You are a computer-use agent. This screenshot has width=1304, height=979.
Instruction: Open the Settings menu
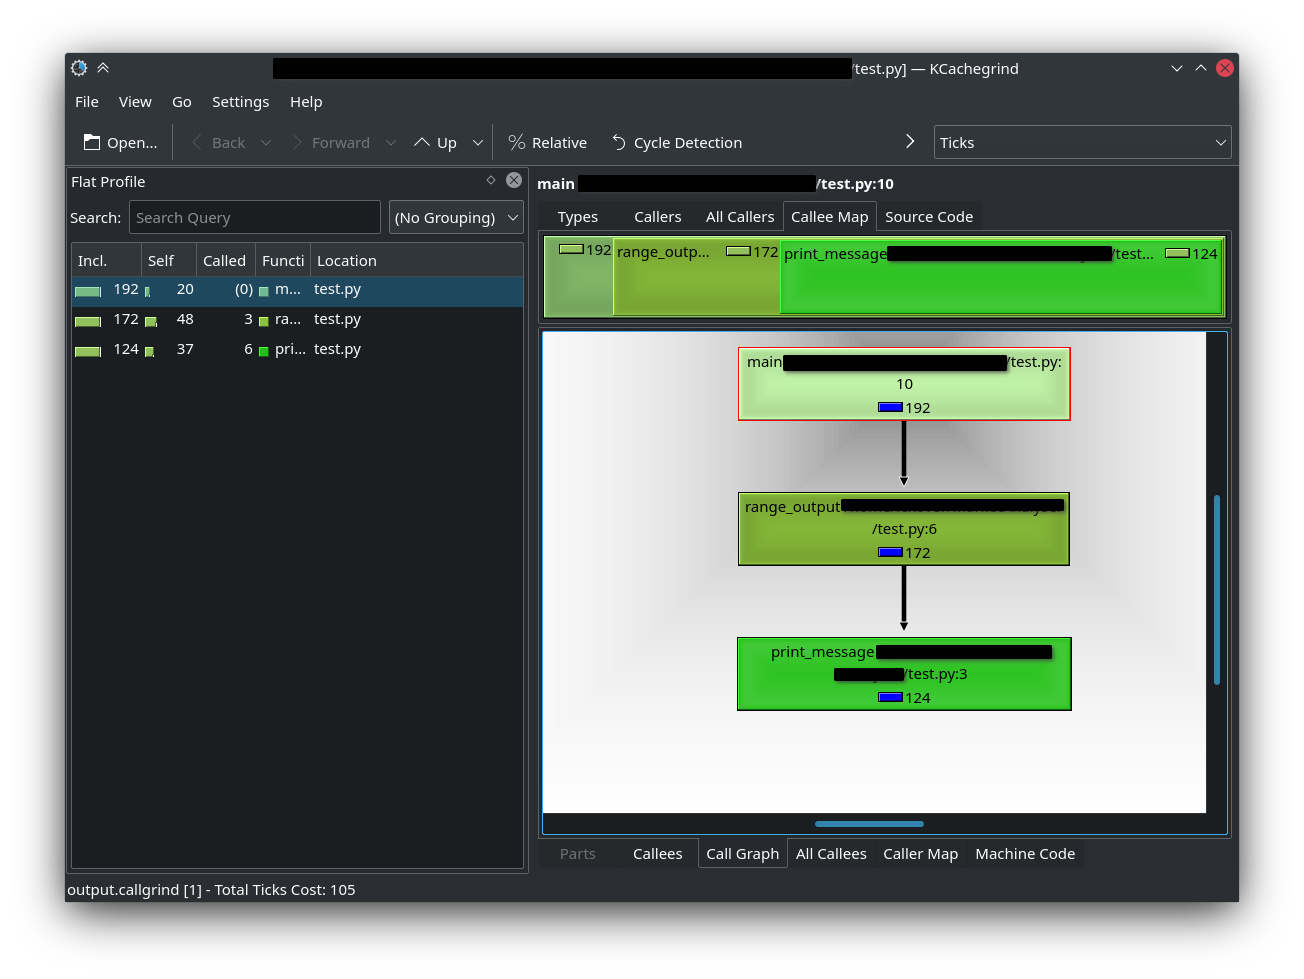240,102
